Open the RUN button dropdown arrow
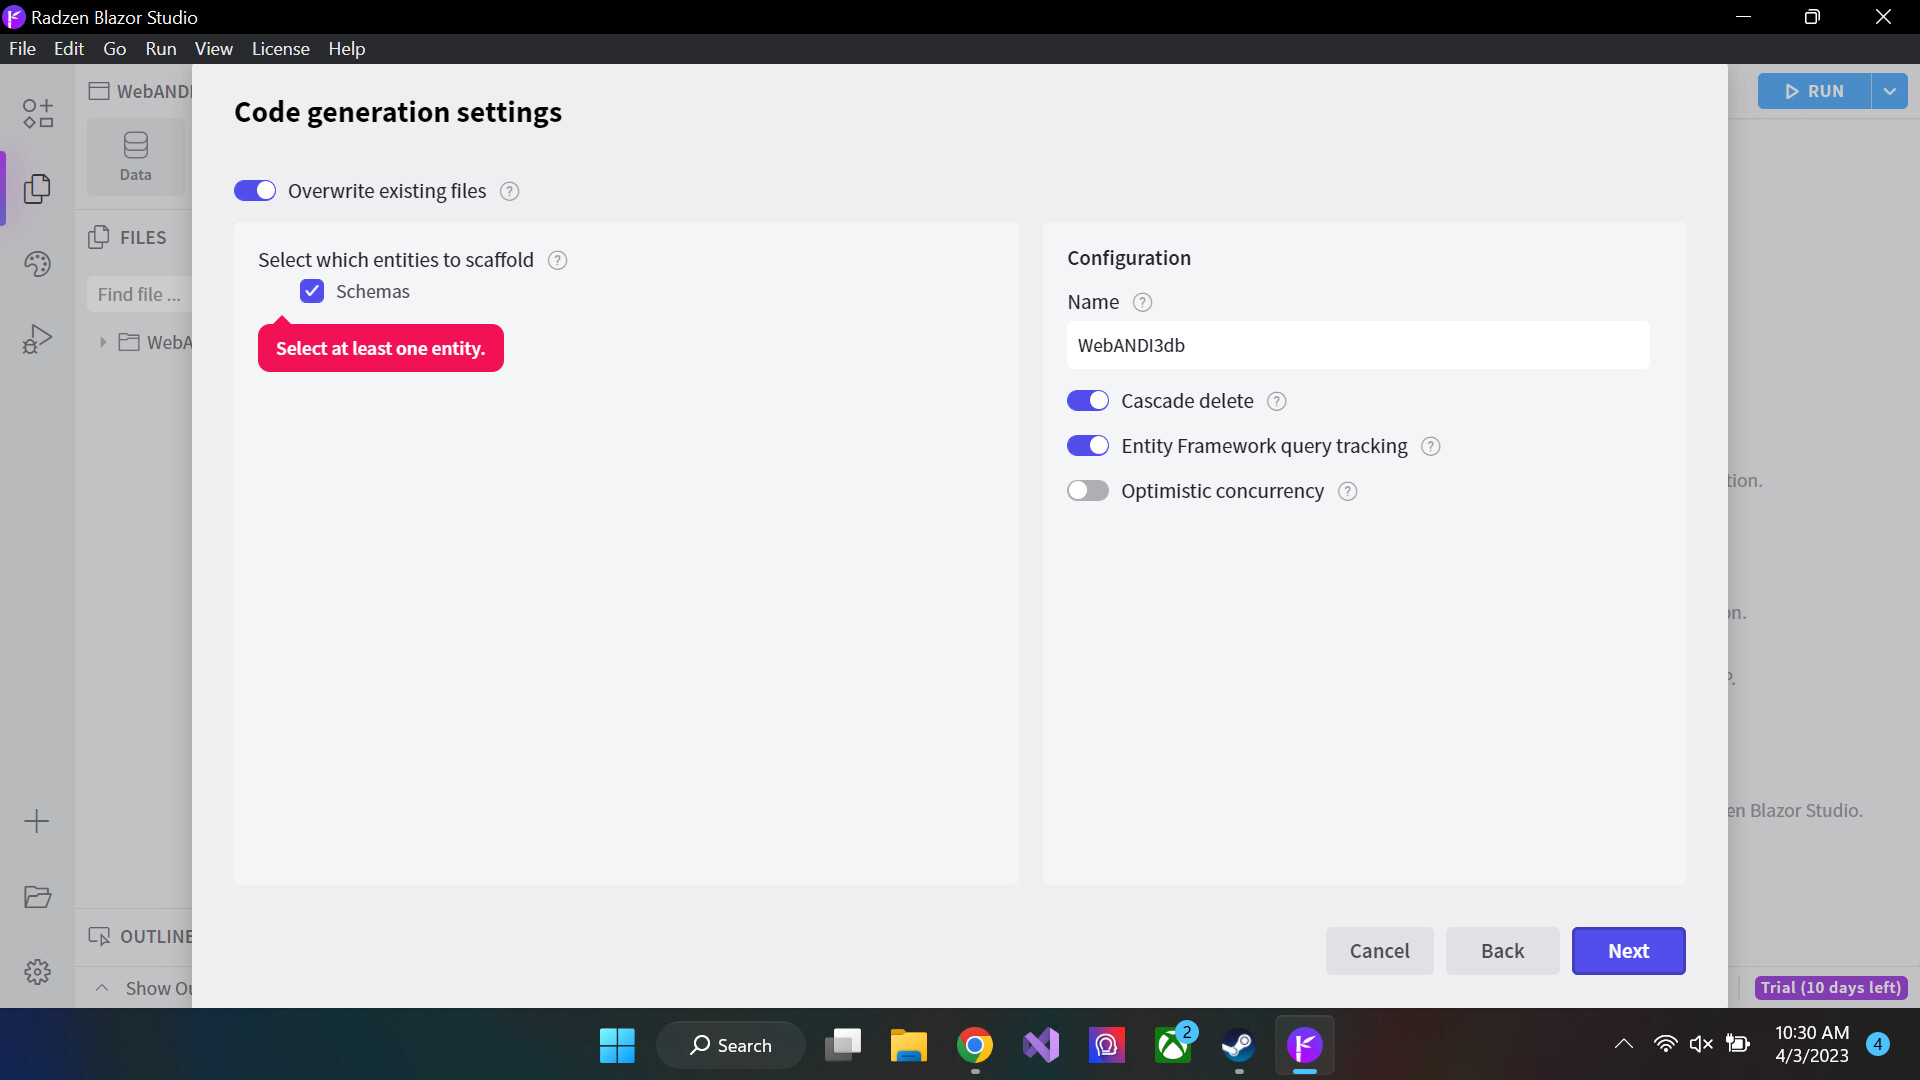Image resolution: width=1920 pixels, height=1080 pixels. [x=1889, y=91]
